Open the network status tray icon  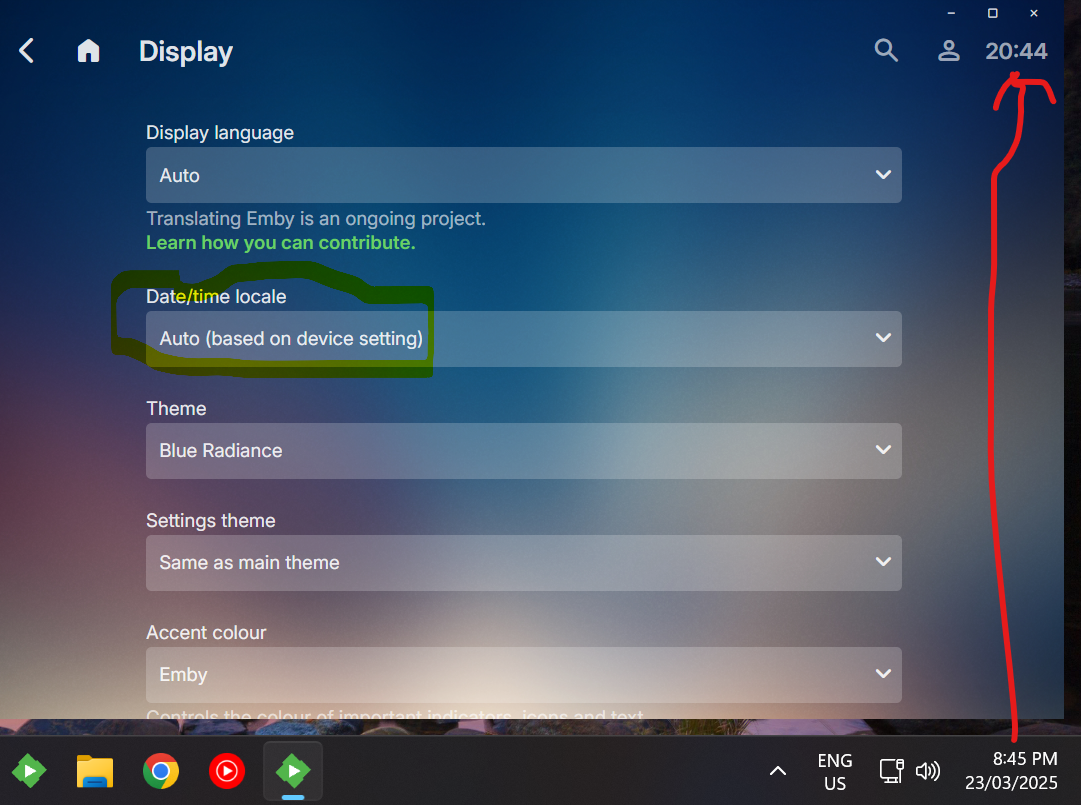coord(891,771)
